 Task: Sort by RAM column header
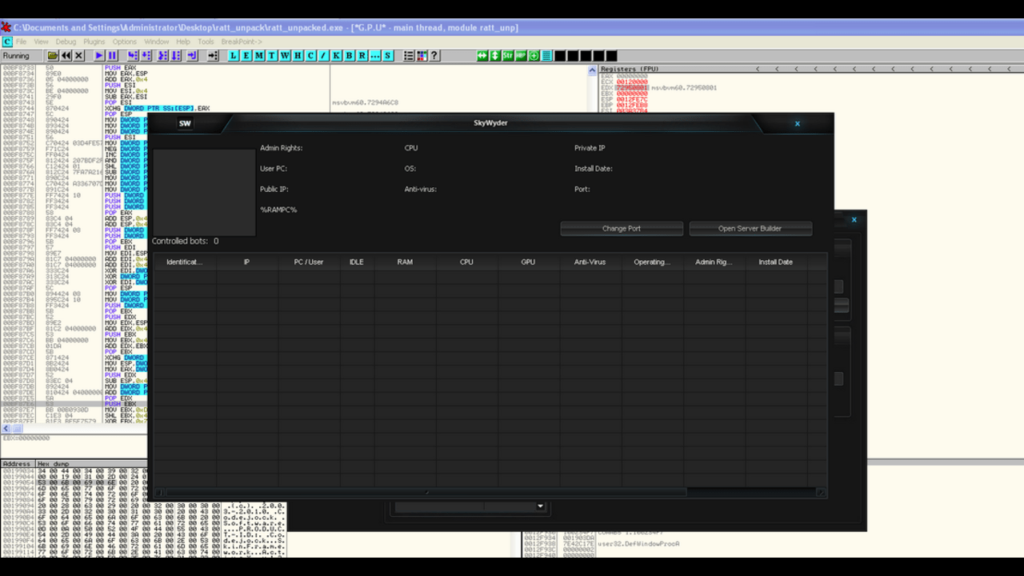click(x=405, y=262)
